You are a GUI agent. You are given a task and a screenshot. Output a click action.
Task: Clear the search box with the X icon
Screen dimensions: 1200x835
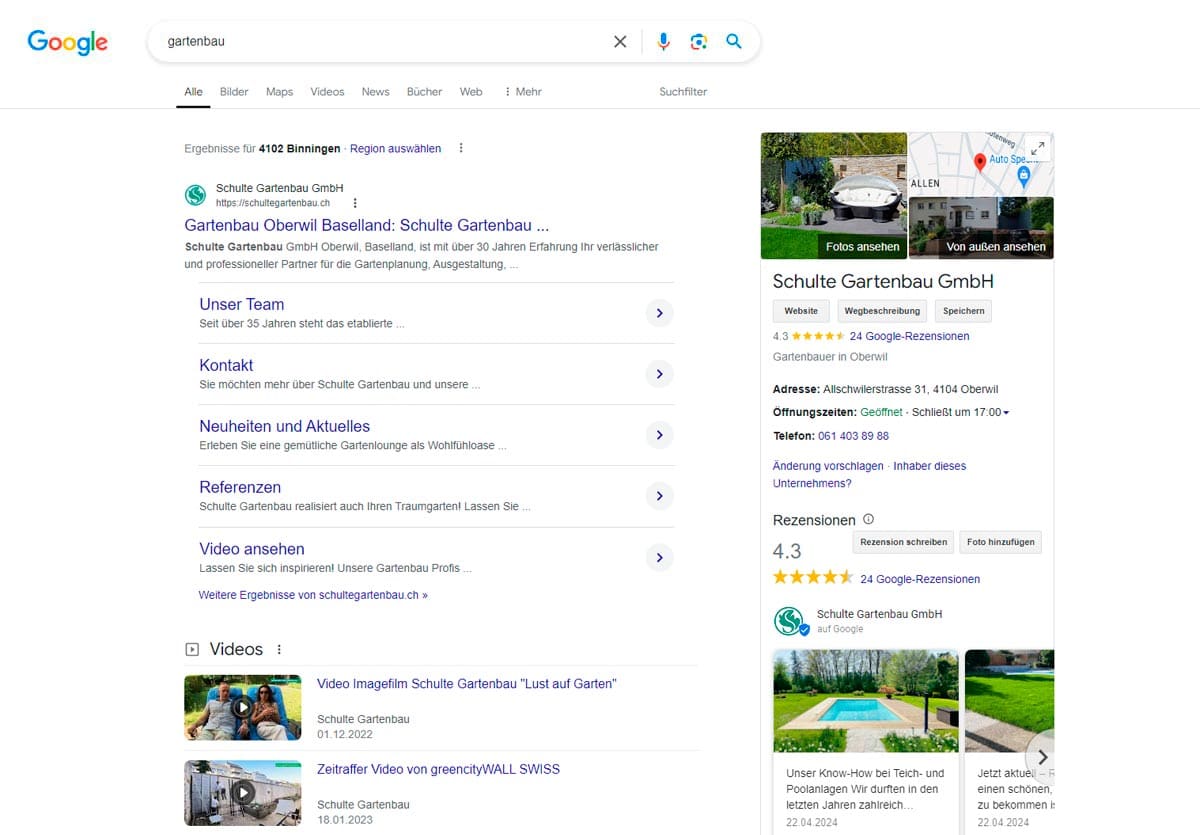[x=620, y=42]
